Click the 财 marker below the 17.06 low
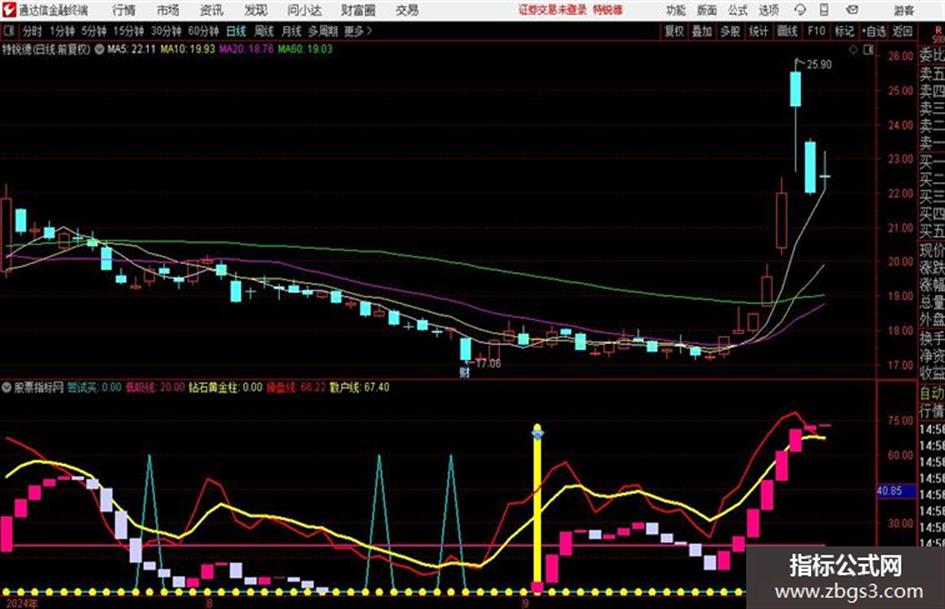The image size is (945, 609). tap(465, 372)
